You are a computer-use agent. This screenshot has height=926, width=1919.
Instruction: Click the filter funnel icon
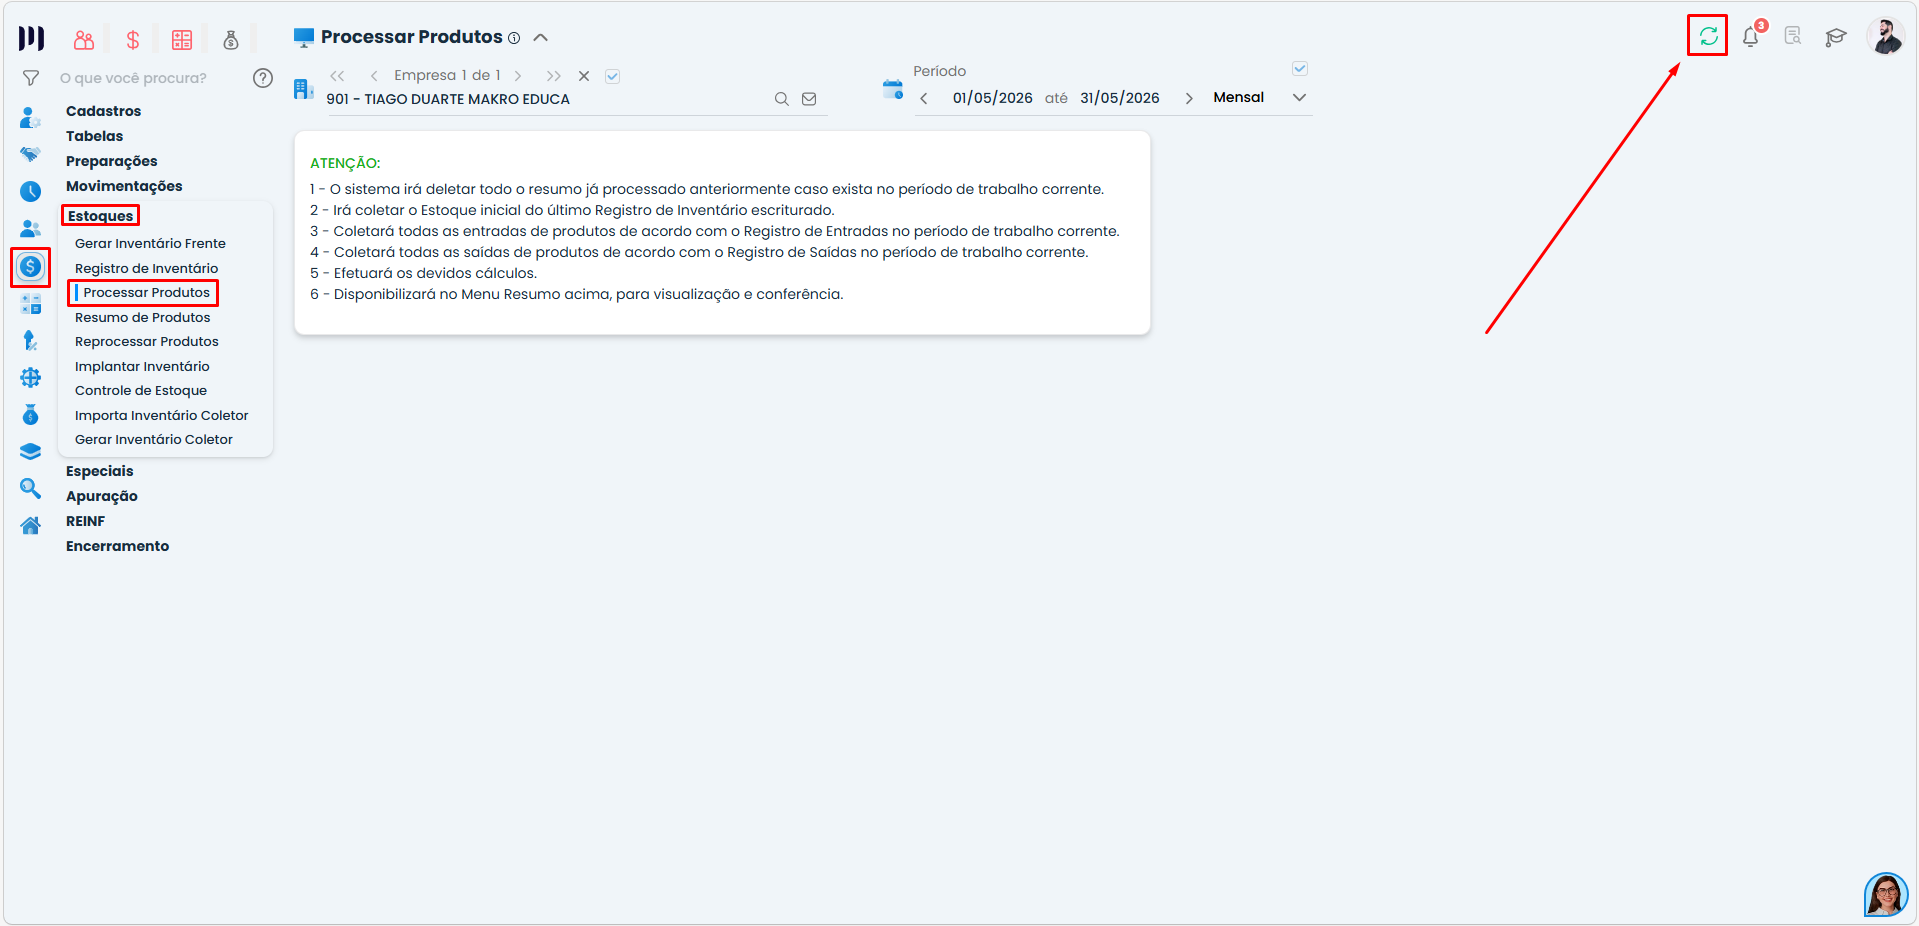[x=31, y=78]
